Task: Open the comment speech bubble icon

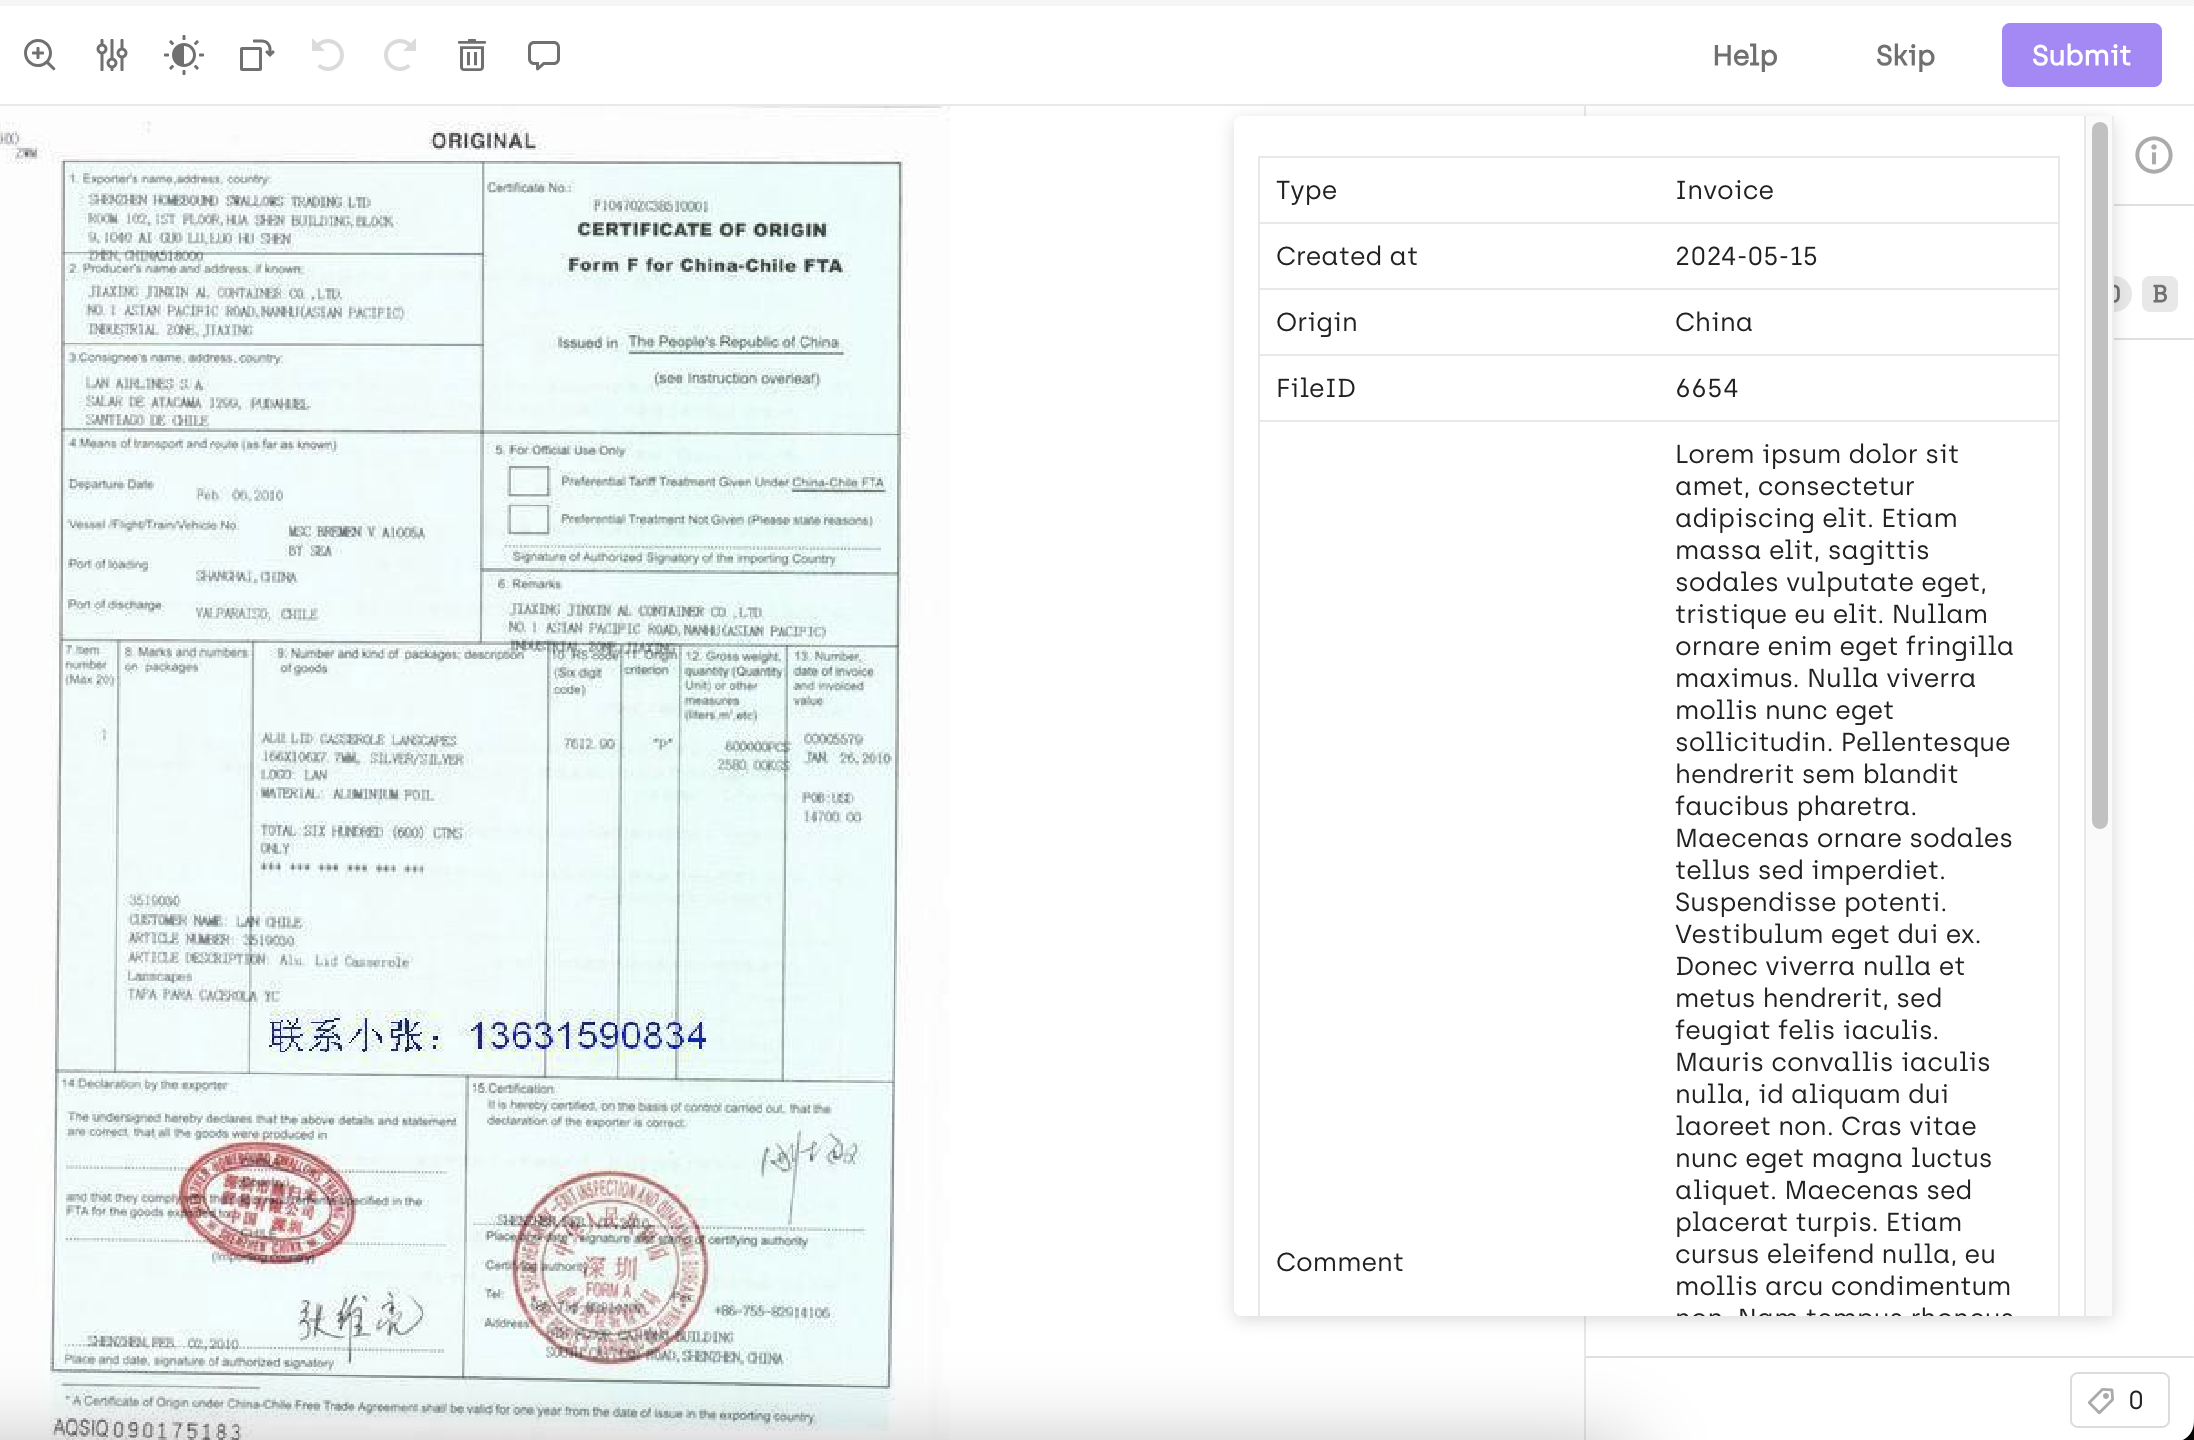Action: coord(544,55)
